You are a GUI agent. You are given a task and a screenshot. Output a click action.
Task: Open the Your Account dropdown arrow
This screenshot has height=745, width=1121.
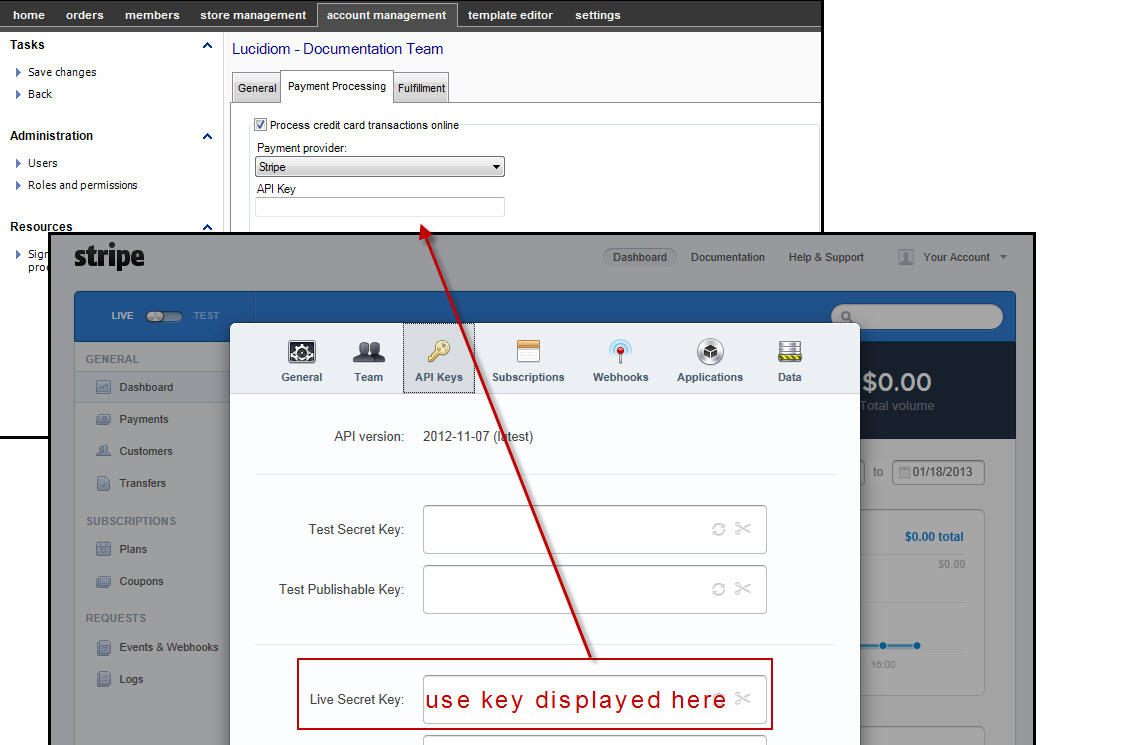point(1004,257)
